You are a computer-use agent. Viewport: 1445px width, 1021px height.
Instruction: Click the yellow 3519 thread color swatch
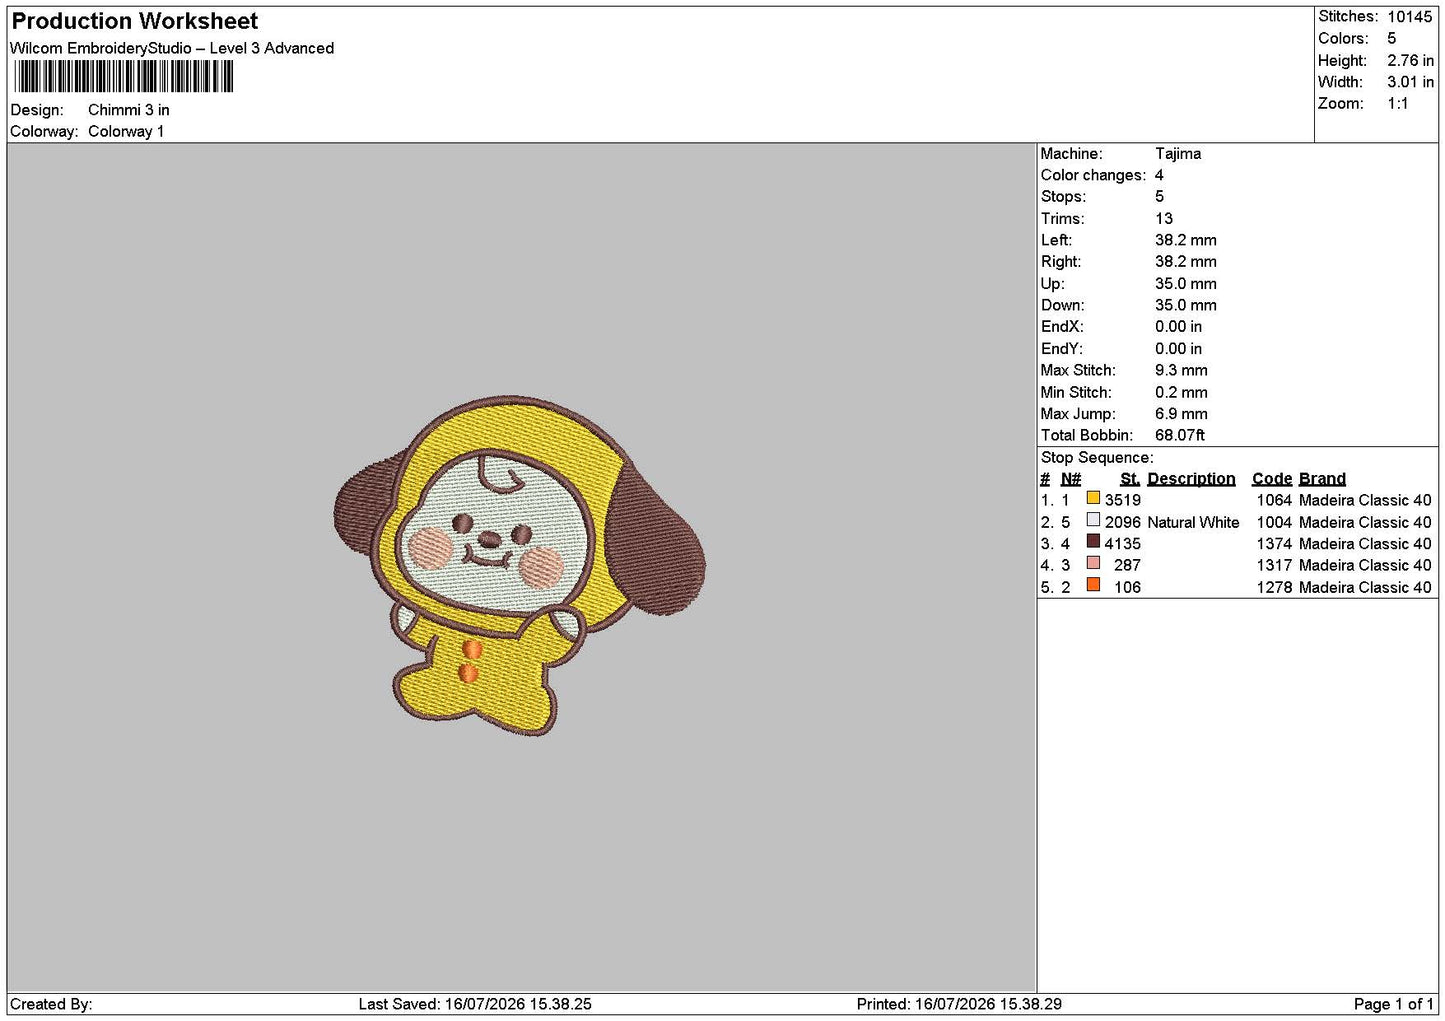(1093, 498)
